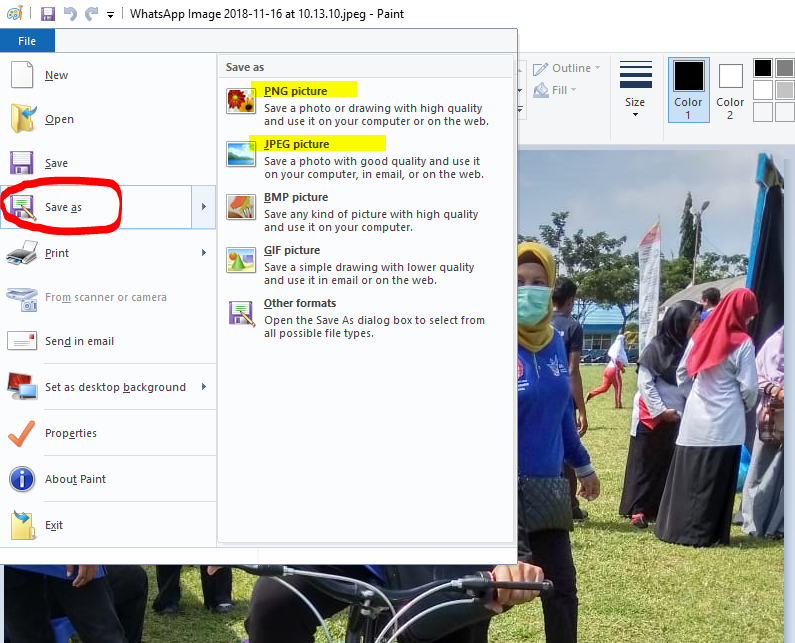
Task: Click the Open folder icon
Action: [23, 118]
